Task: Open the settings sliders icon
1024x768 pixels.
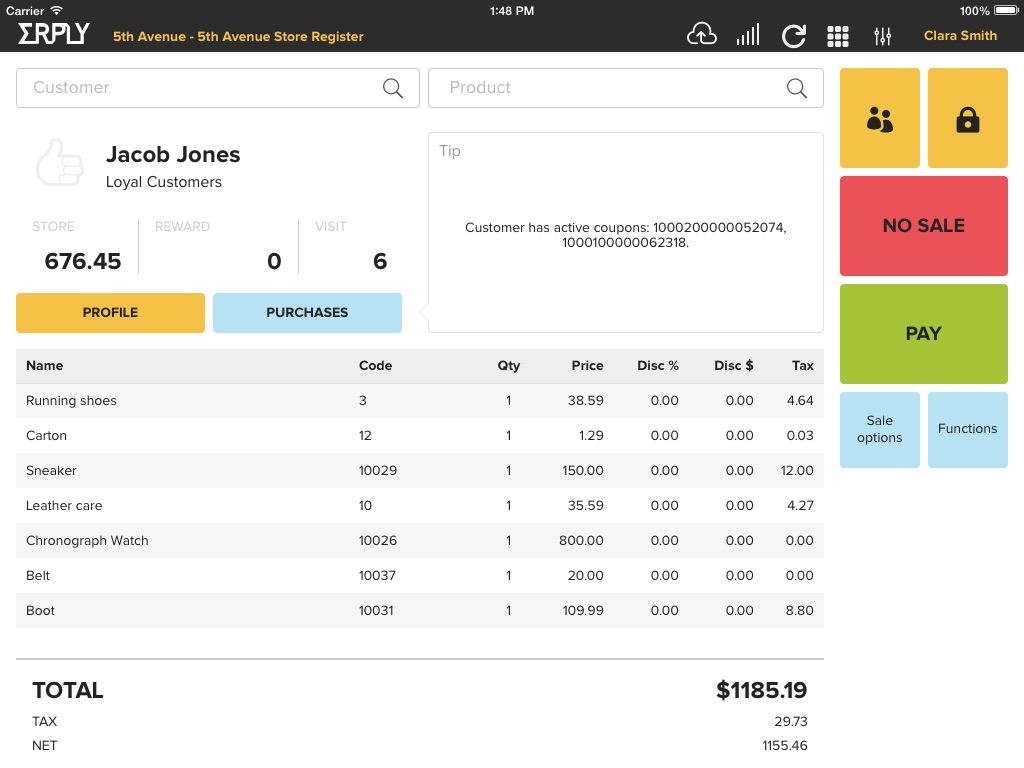Action: [x=882, y=36]
